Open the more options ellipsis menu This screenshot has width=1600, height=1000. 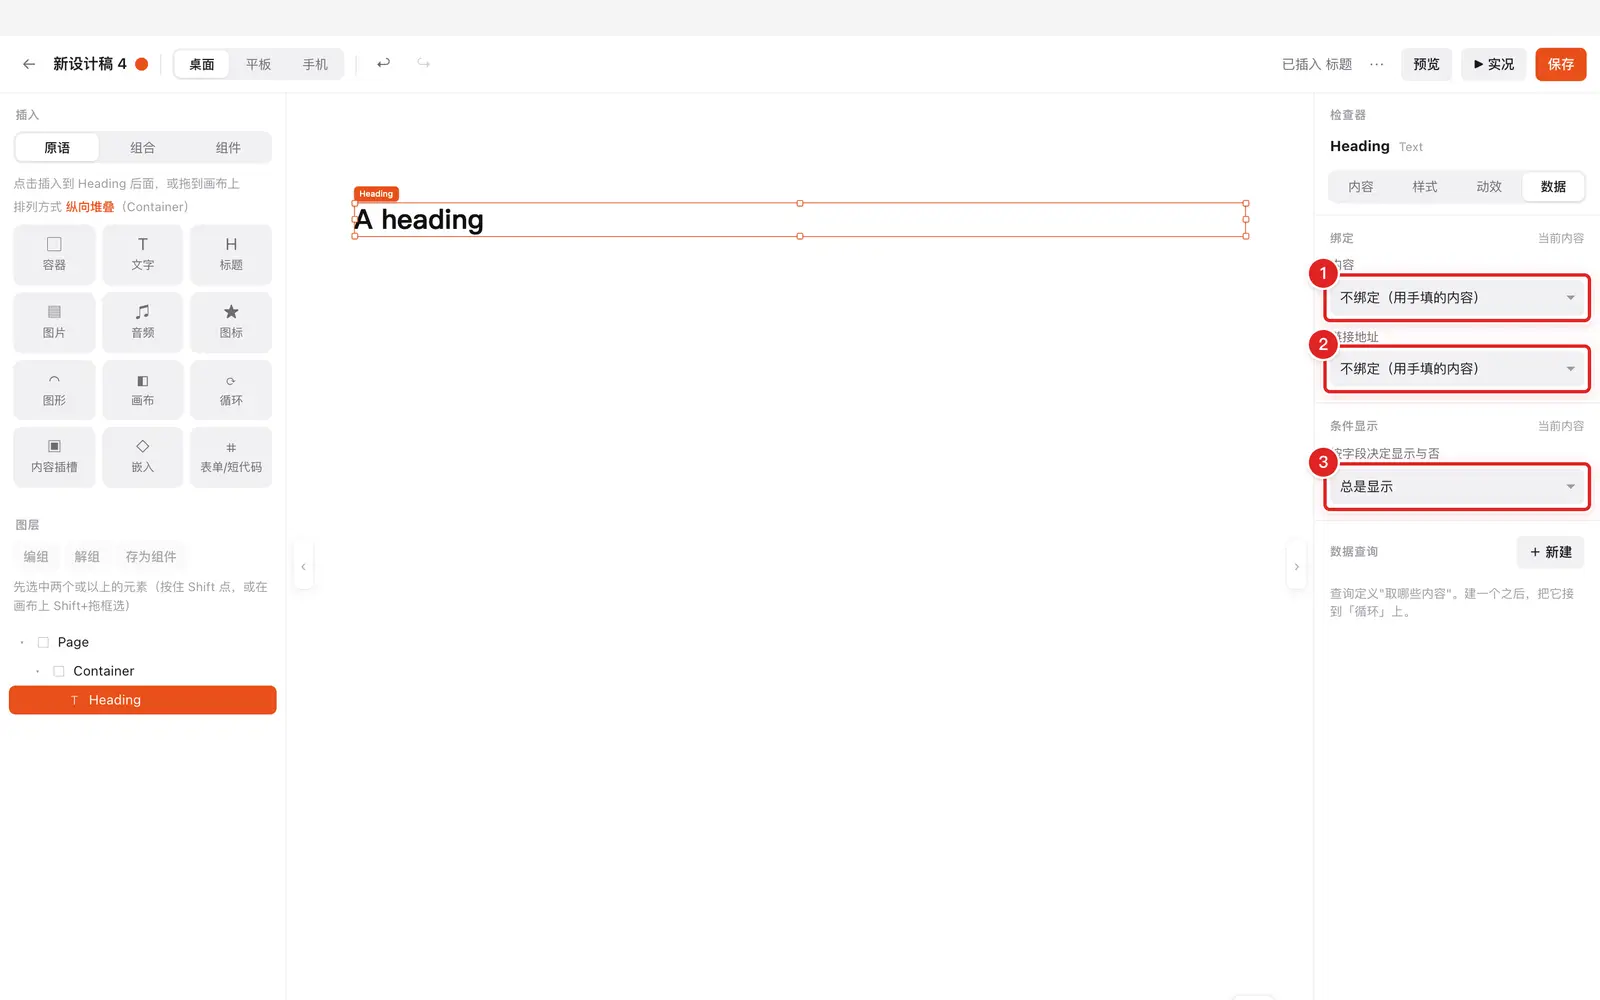[1377, 64]
